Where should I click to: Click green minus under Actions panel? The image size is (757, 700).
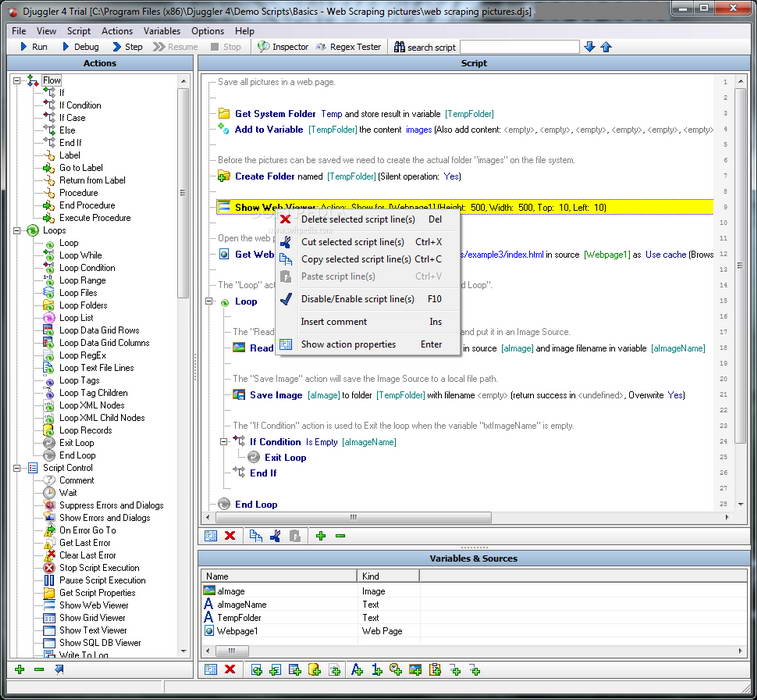tap(39, 670)
